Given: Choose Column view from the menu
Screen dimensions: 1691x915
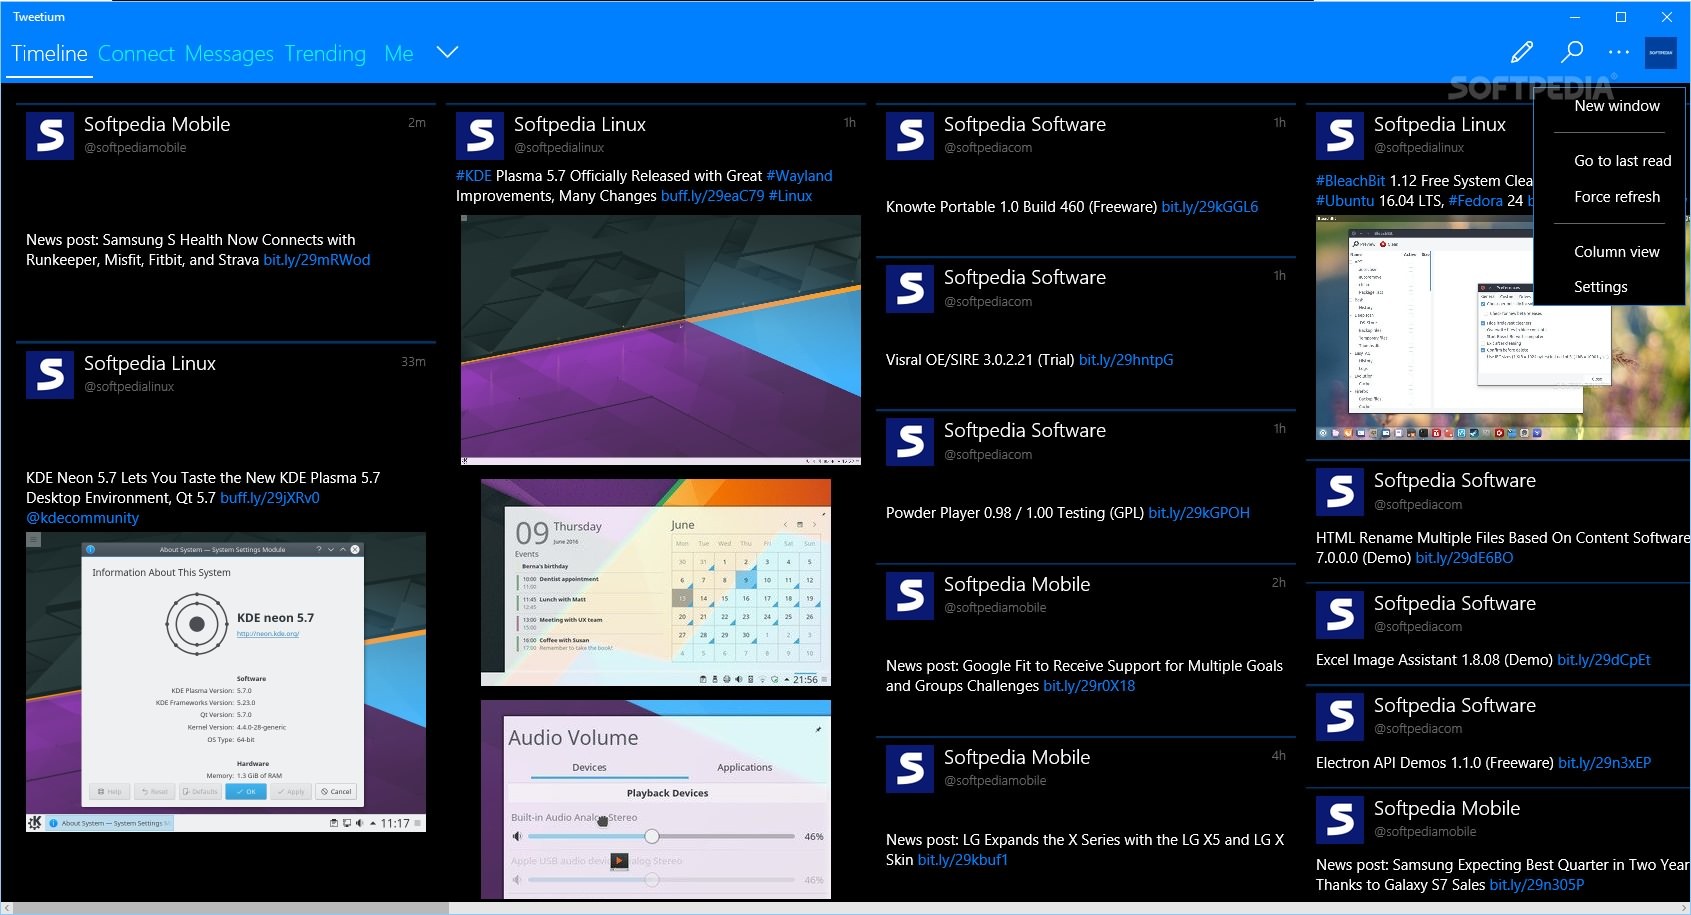Looking at the screenshot, I should 1616,252.
